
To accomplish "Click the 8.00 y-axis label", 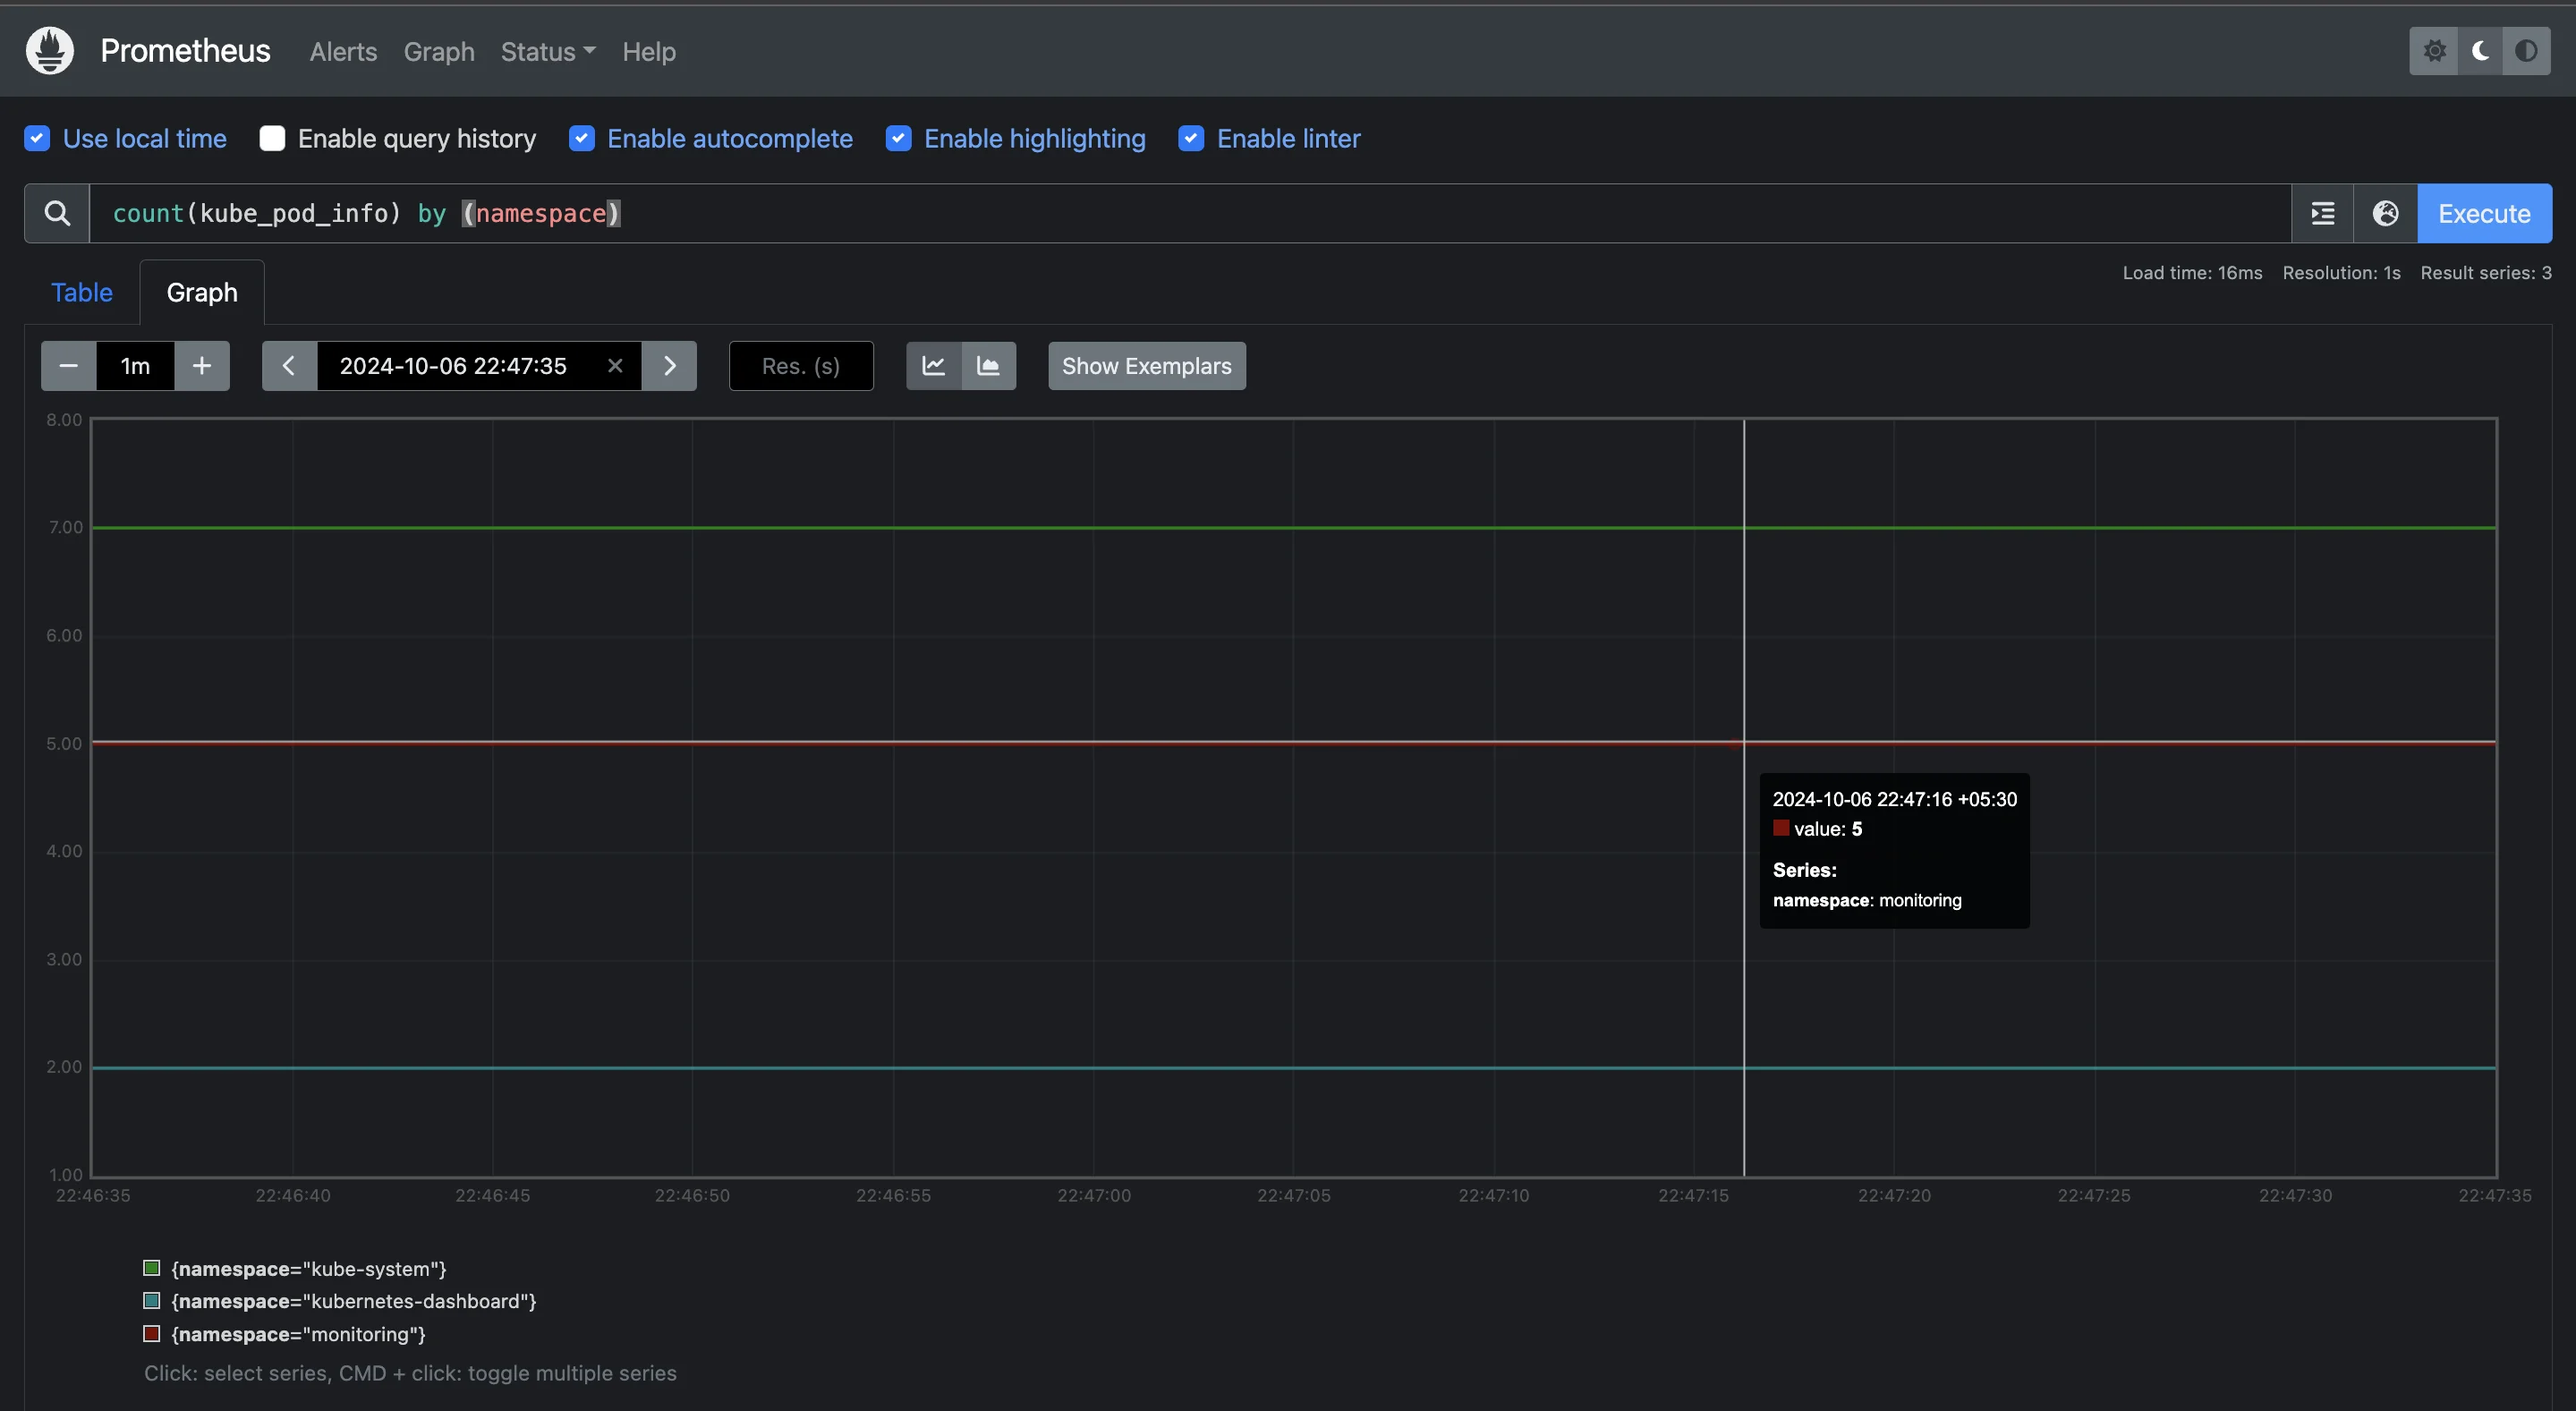I will coord(64,420).
